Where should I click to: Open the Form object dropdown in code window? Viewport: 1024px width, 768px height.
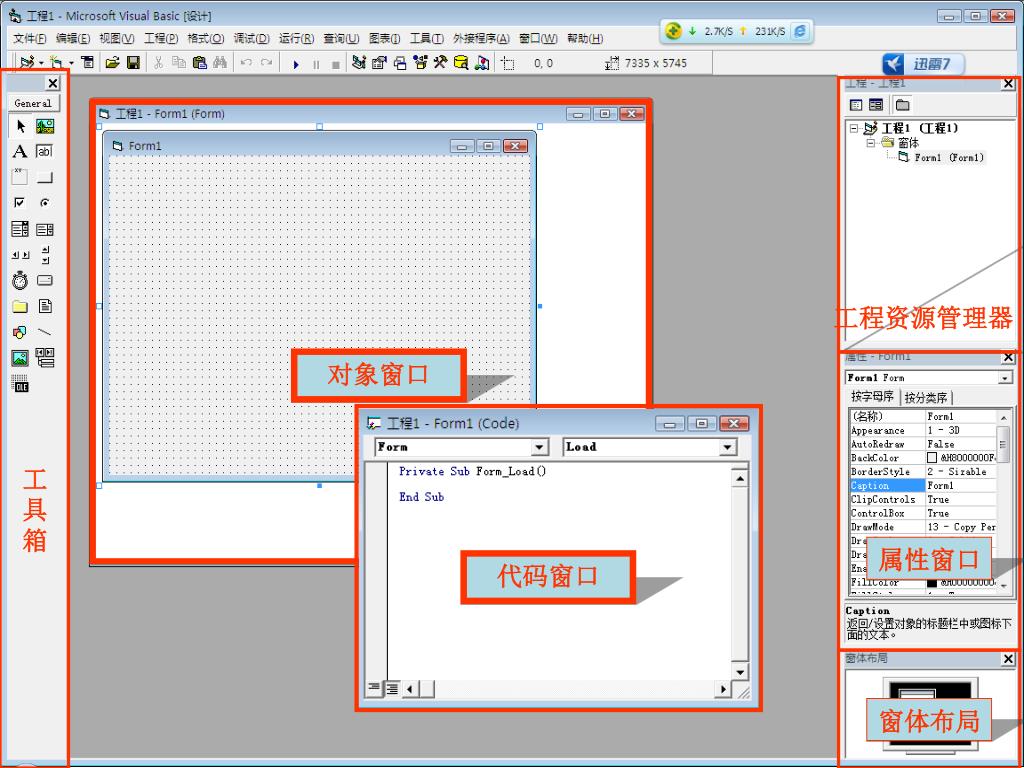point(539,447)
